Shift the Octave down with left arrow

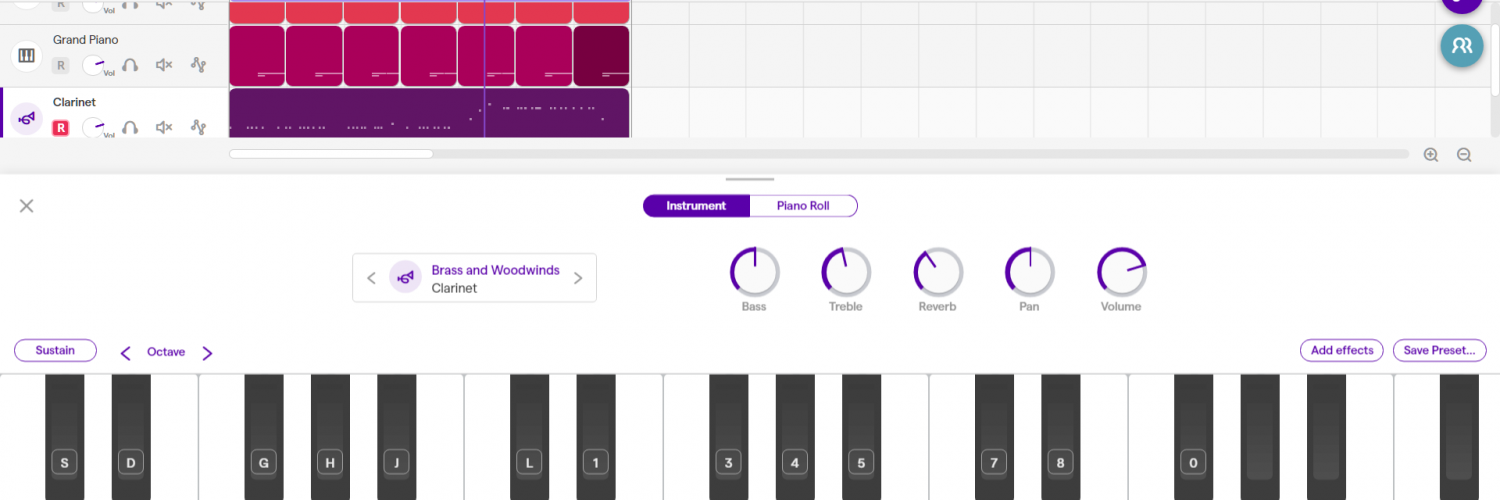[x=126, y=353]
